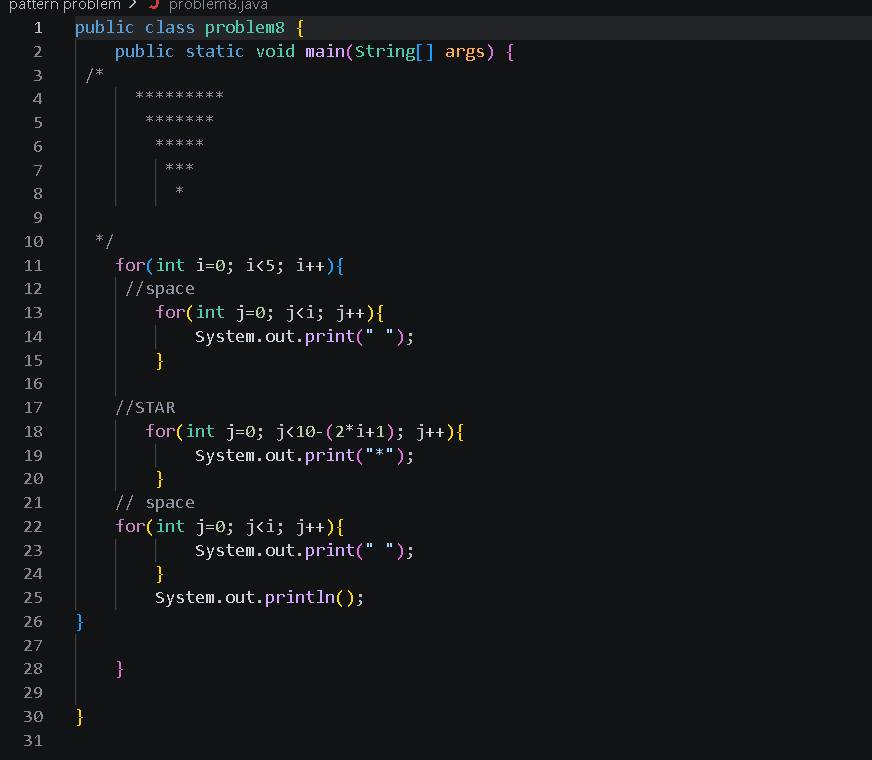Click the '*/' comment closer on line 10
This screenshot has height=760, width=872.
[x=105, y=241]
